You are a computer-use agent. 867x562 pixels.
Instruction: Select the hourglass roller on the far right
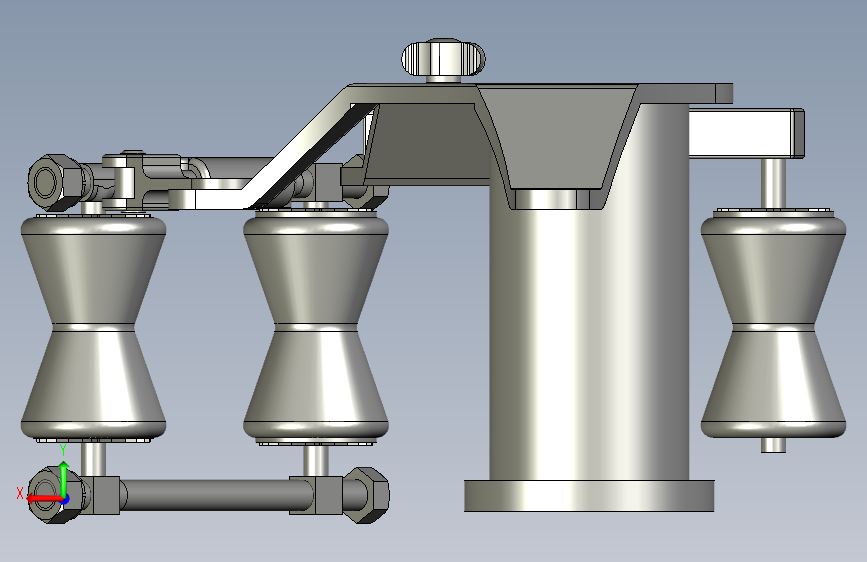pos(773,325)
